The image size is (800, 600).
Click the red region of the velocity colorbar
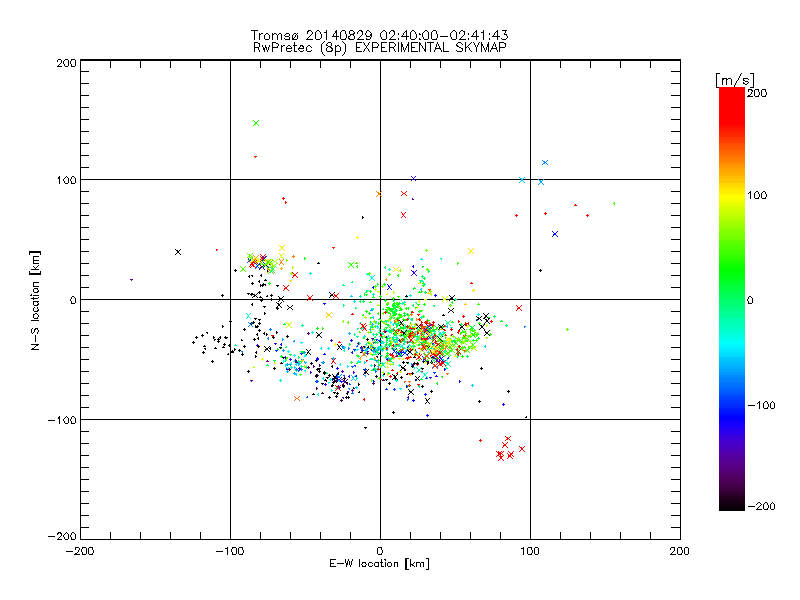732,107
